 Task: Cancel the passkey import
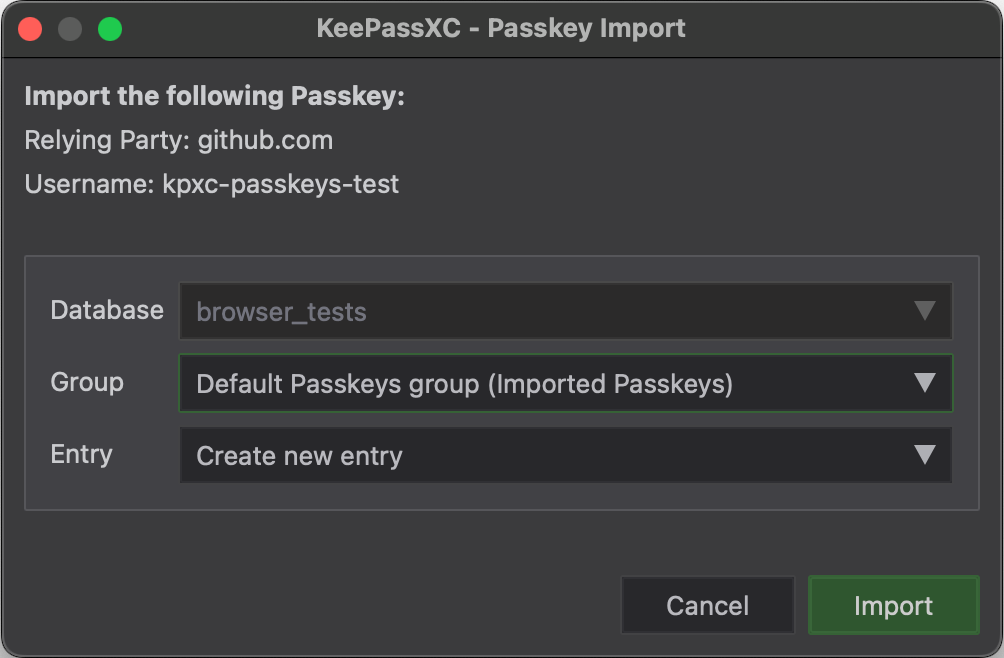click(708, 605)
